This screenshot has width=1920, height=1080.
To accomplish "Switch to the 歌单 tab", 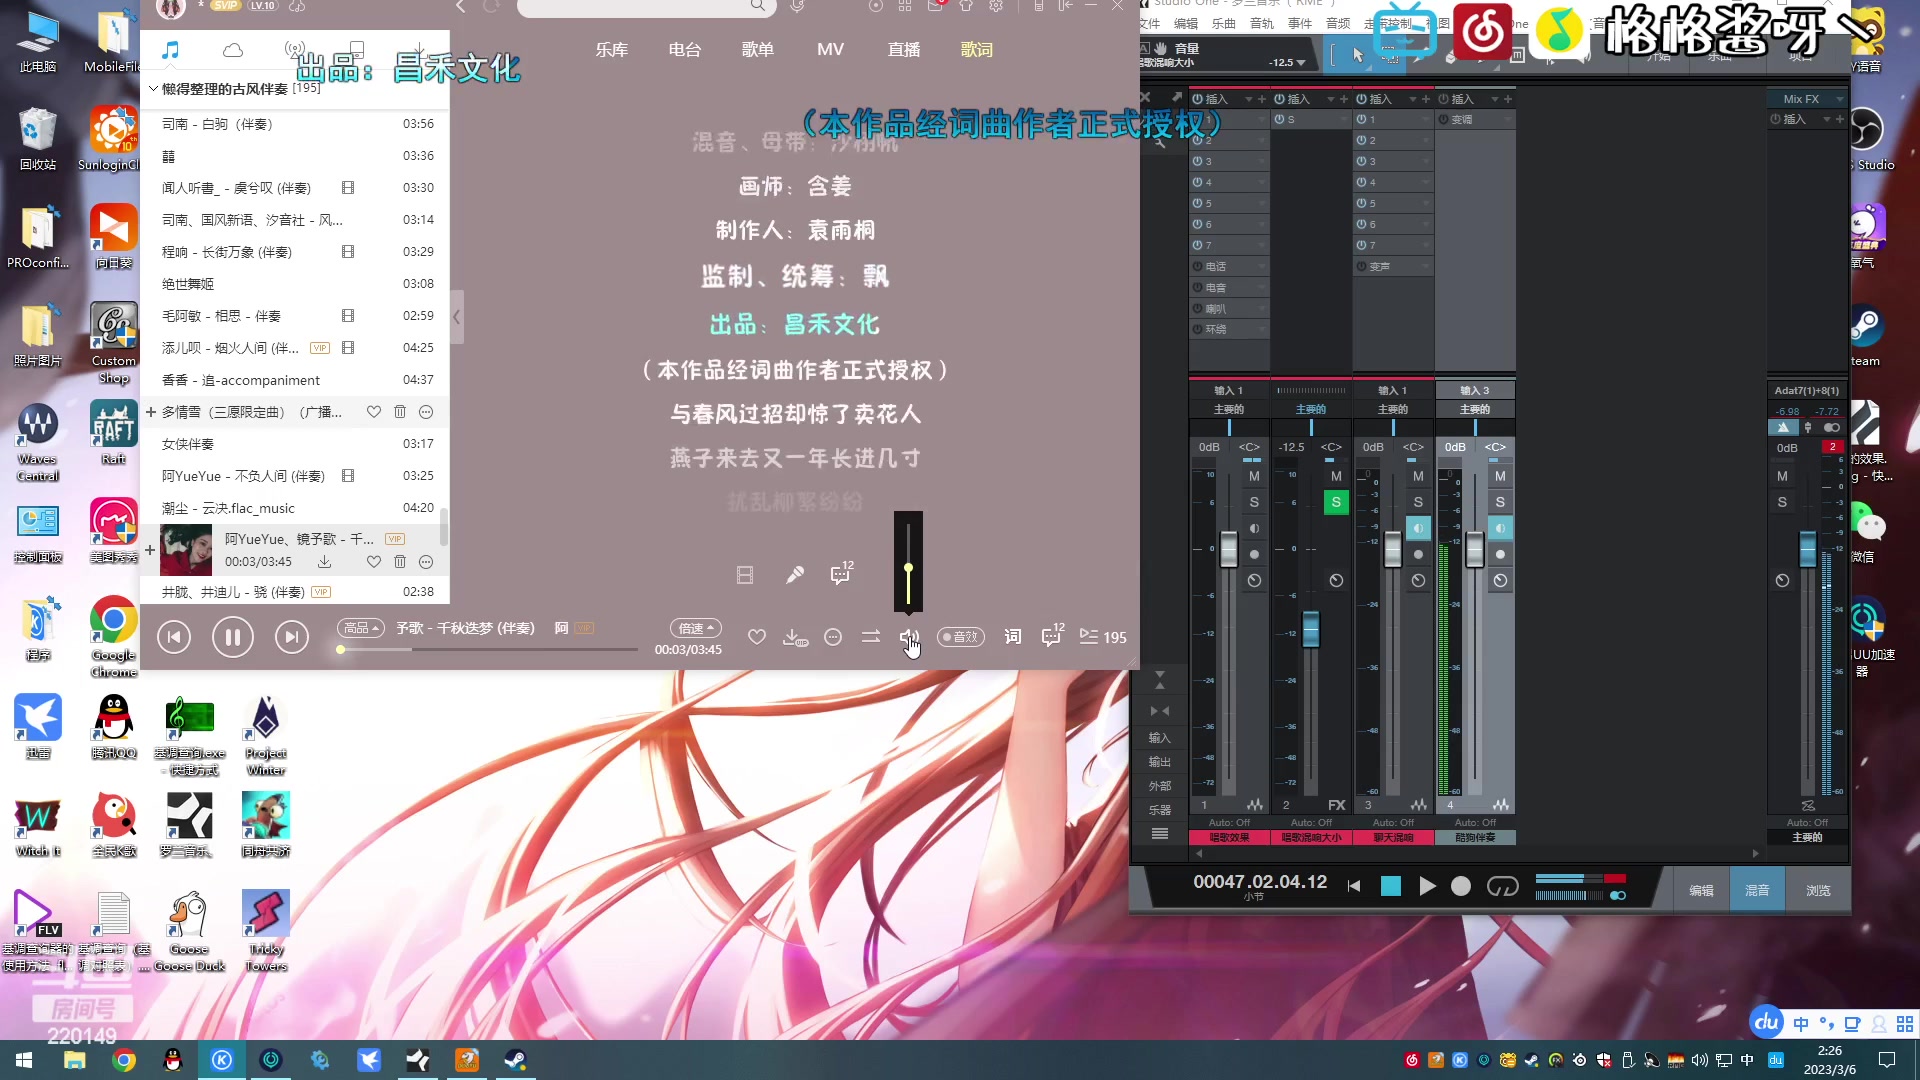I will click(758, 49).
